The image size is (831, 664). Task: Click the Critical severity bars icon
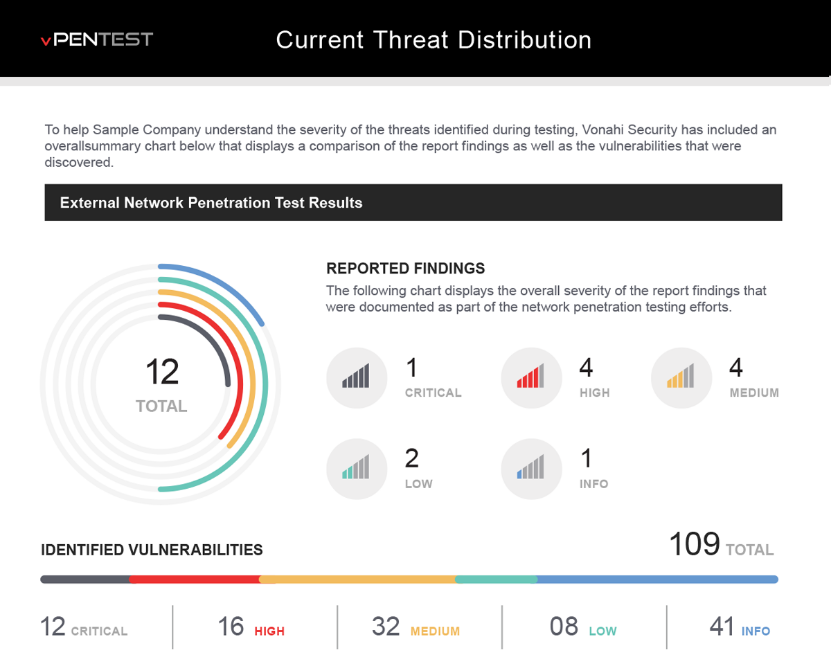[356, 378]
